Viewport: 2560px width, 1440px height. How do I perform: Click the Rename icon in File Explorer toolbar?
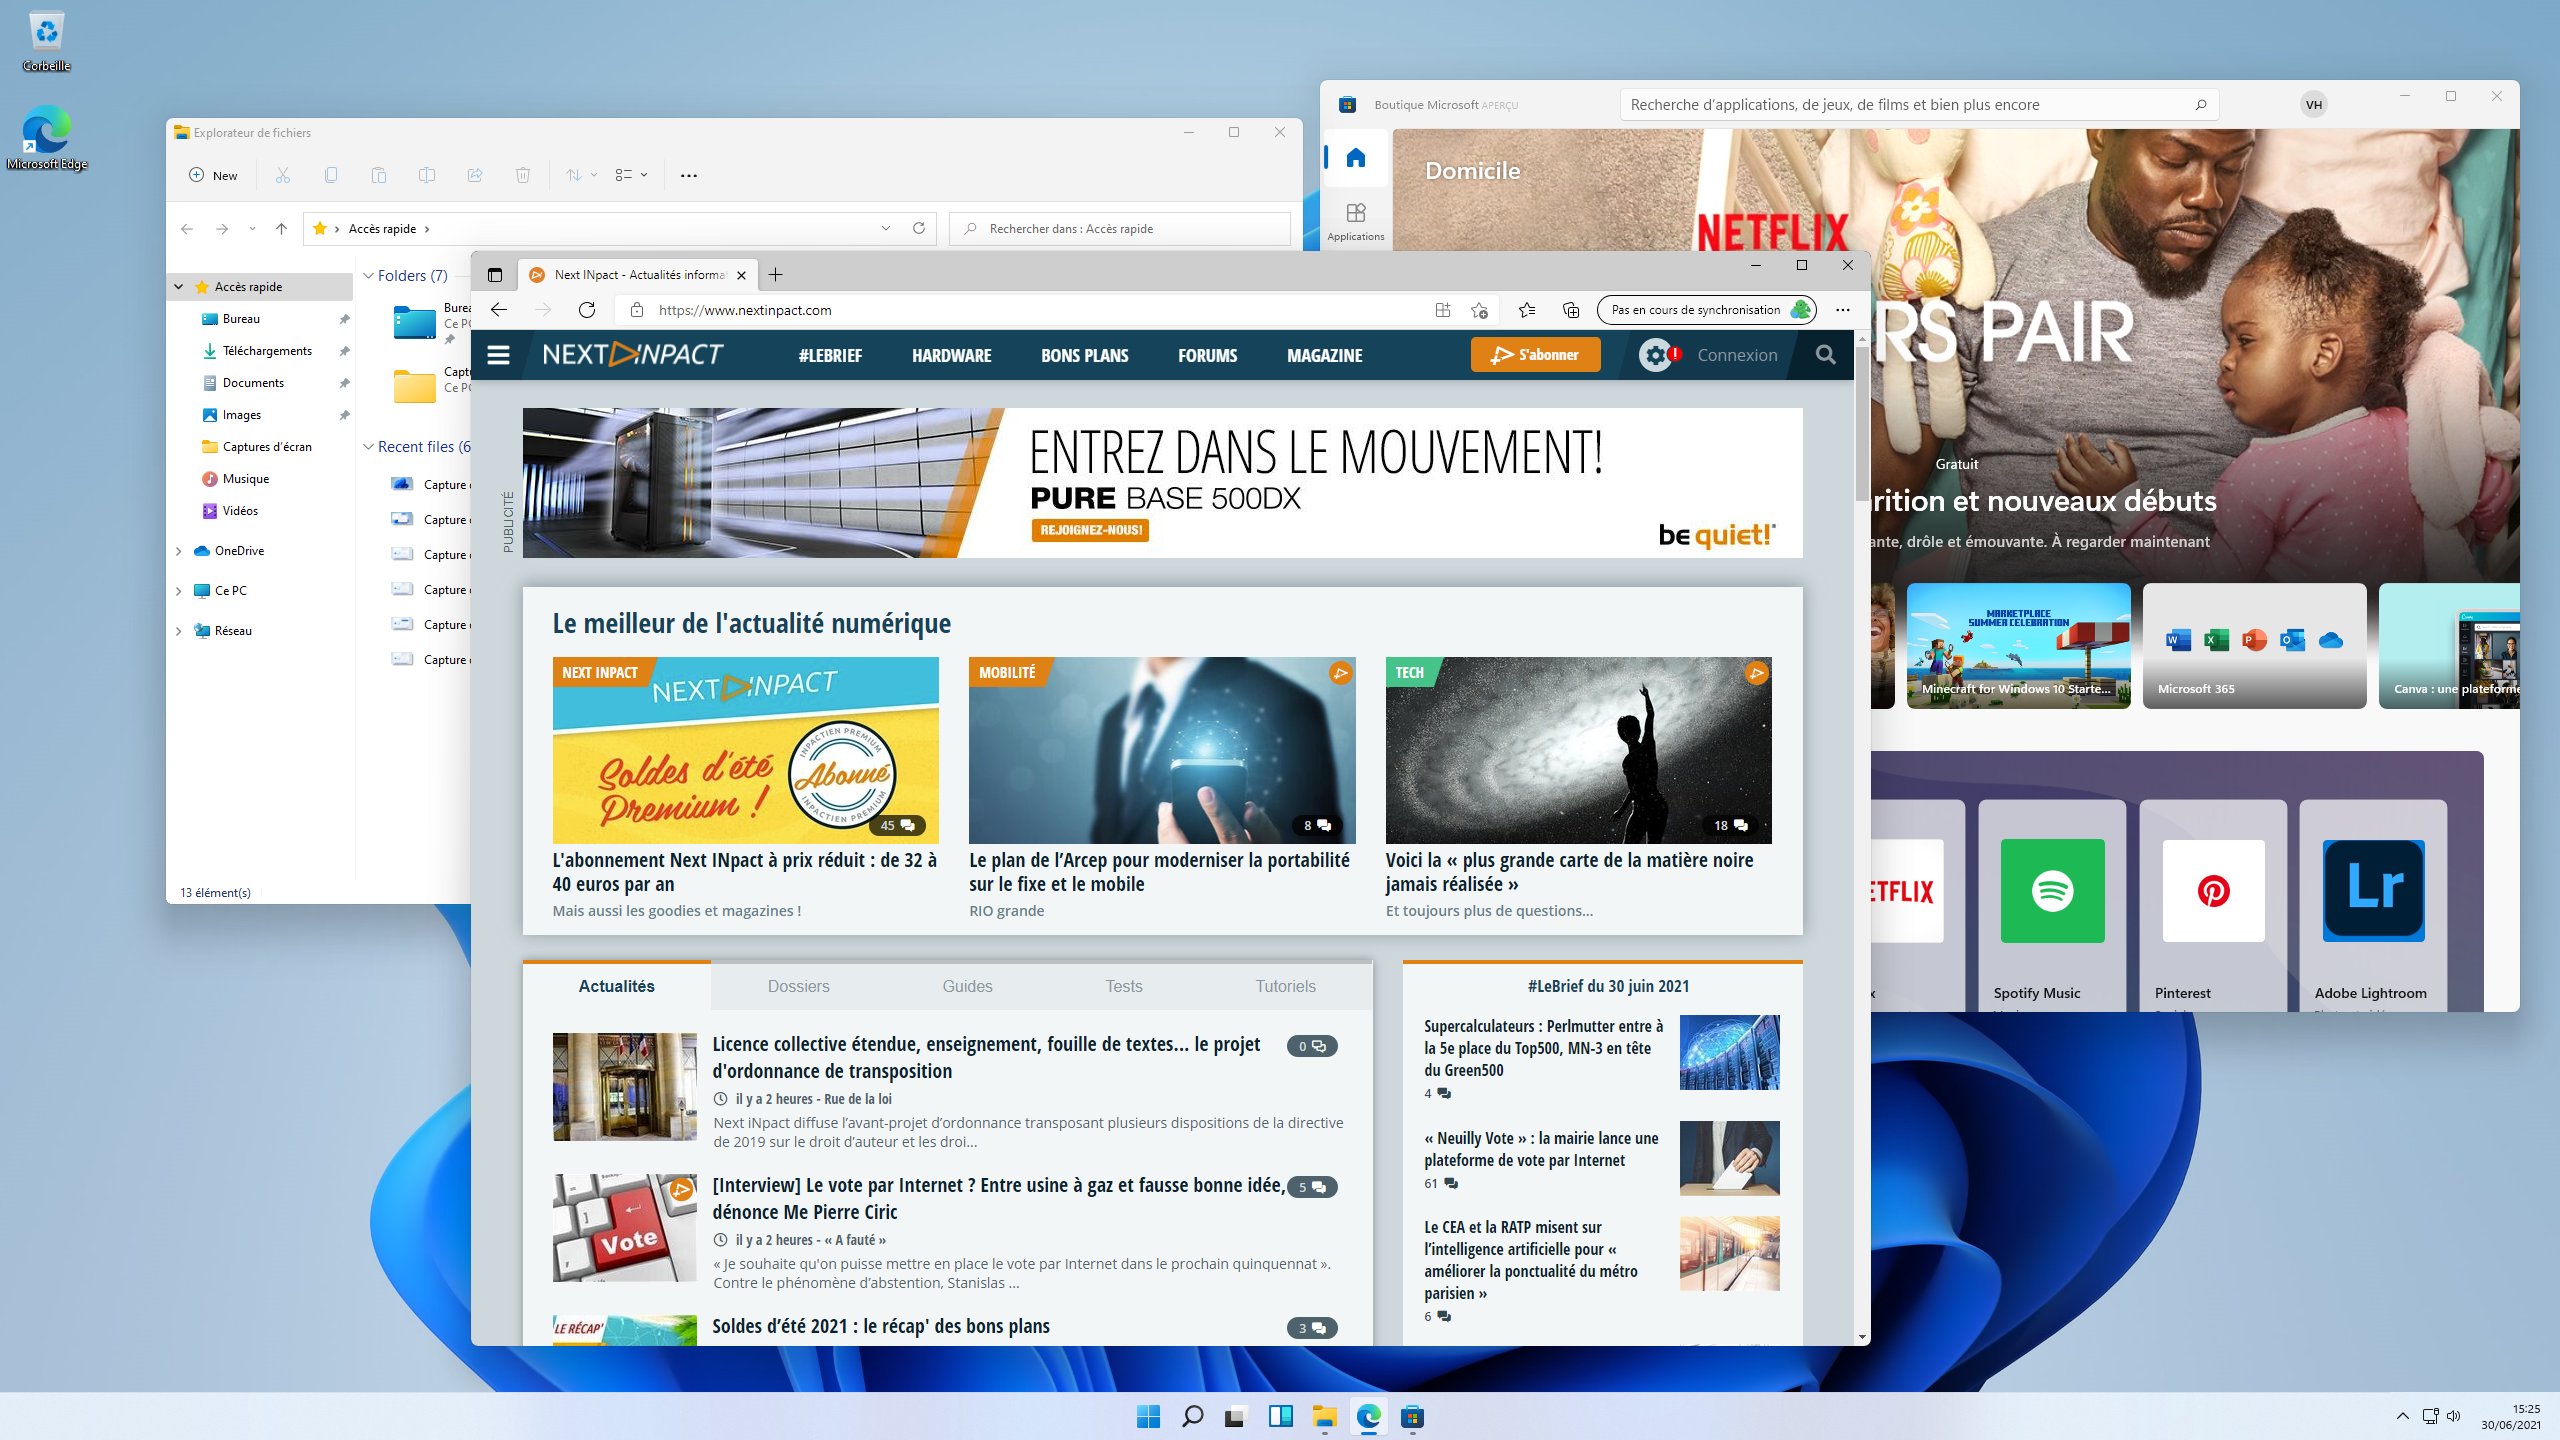pos(427,175)
